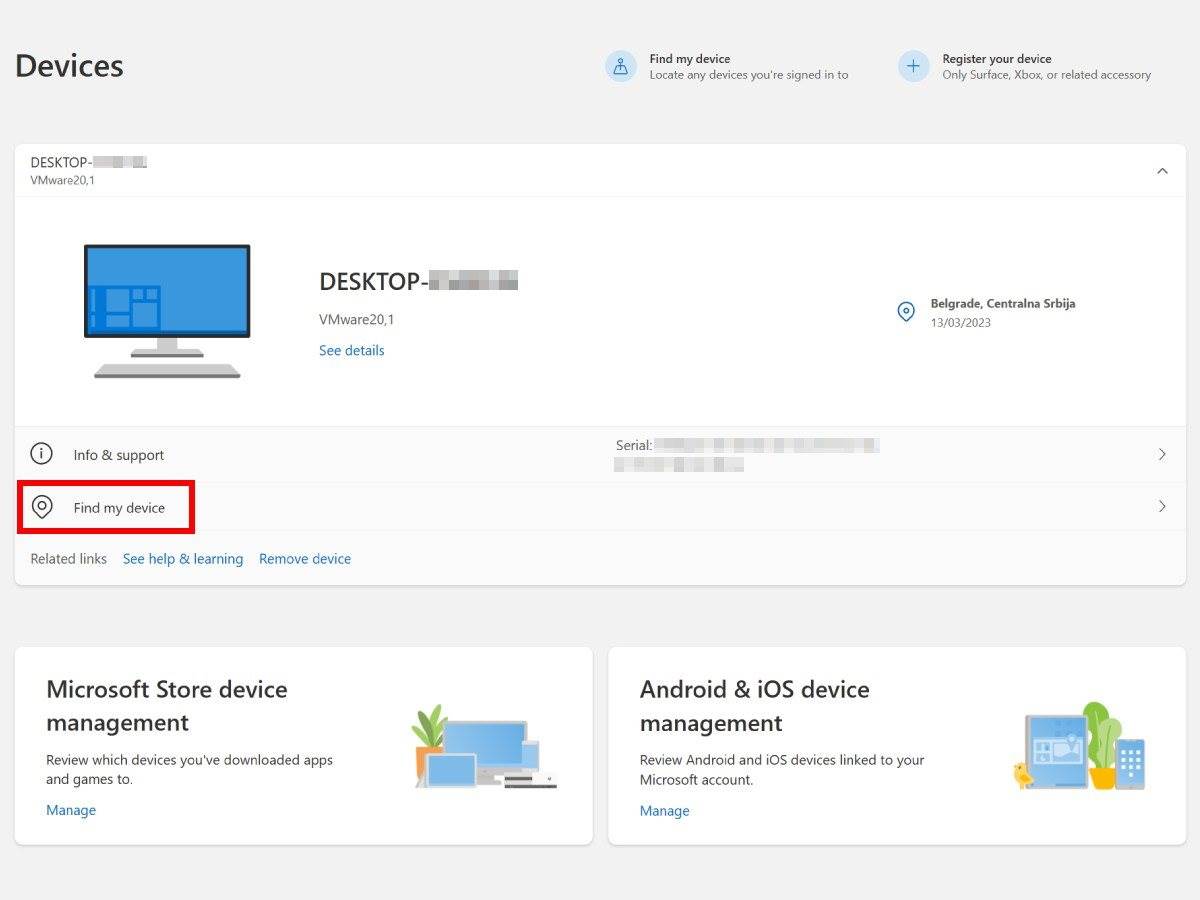
Task: Click the Find my device icon in header
Action: 621,67
